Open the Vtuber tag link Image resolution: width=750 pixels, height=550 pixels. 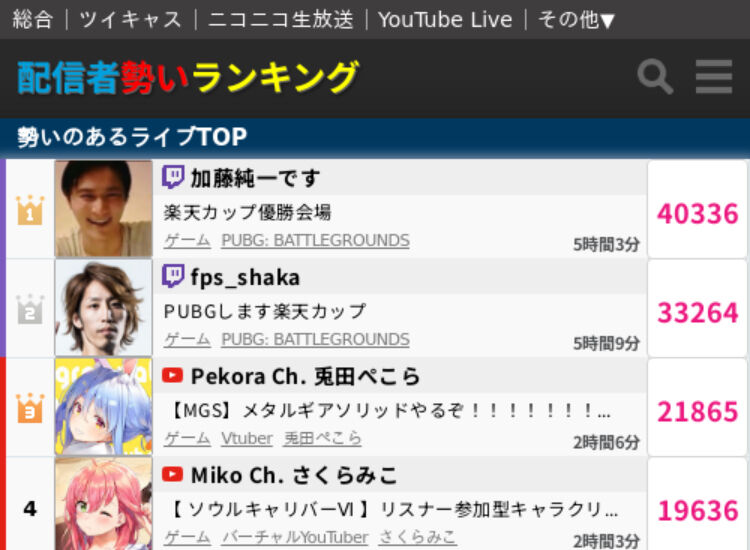(x=247, y=438)
